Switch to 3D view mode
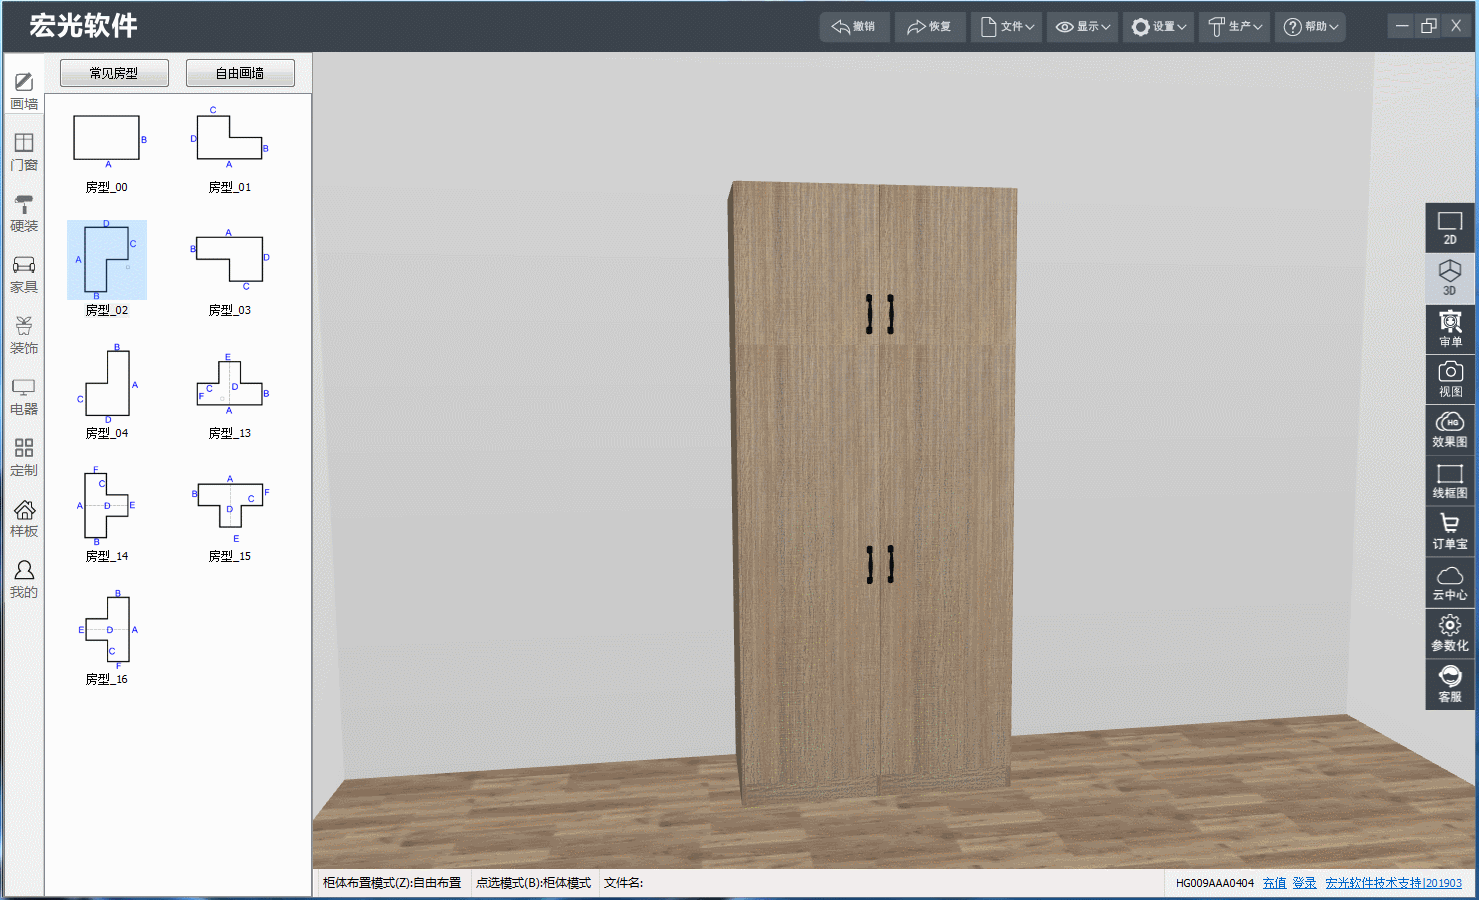 (1450, 278)
